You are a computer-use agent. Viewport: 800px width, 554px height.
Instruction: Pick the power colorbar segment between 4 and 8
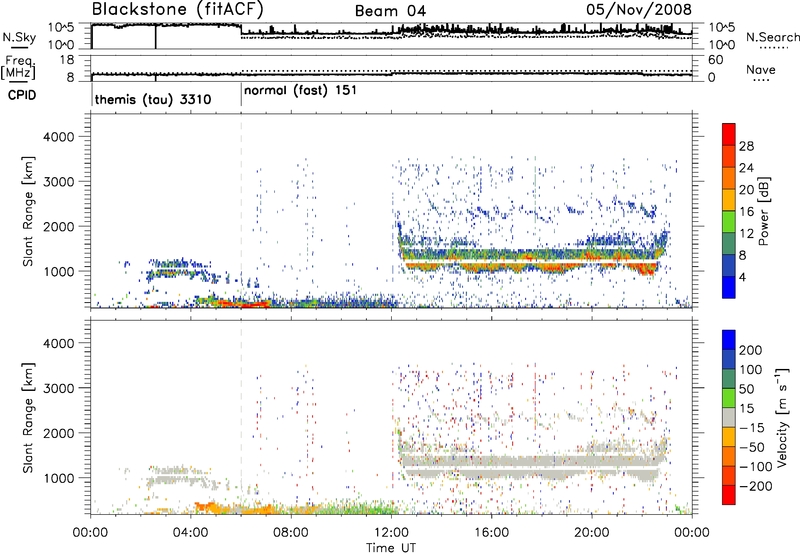[x=729, y=265]
